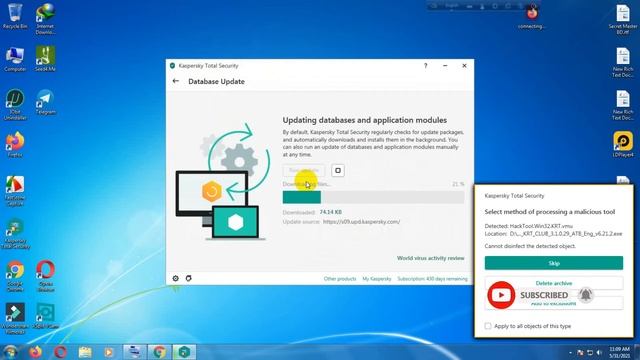Open Secret Master BD document on desktop
This screenshot has height=360, width=640.
click(623, 19)
